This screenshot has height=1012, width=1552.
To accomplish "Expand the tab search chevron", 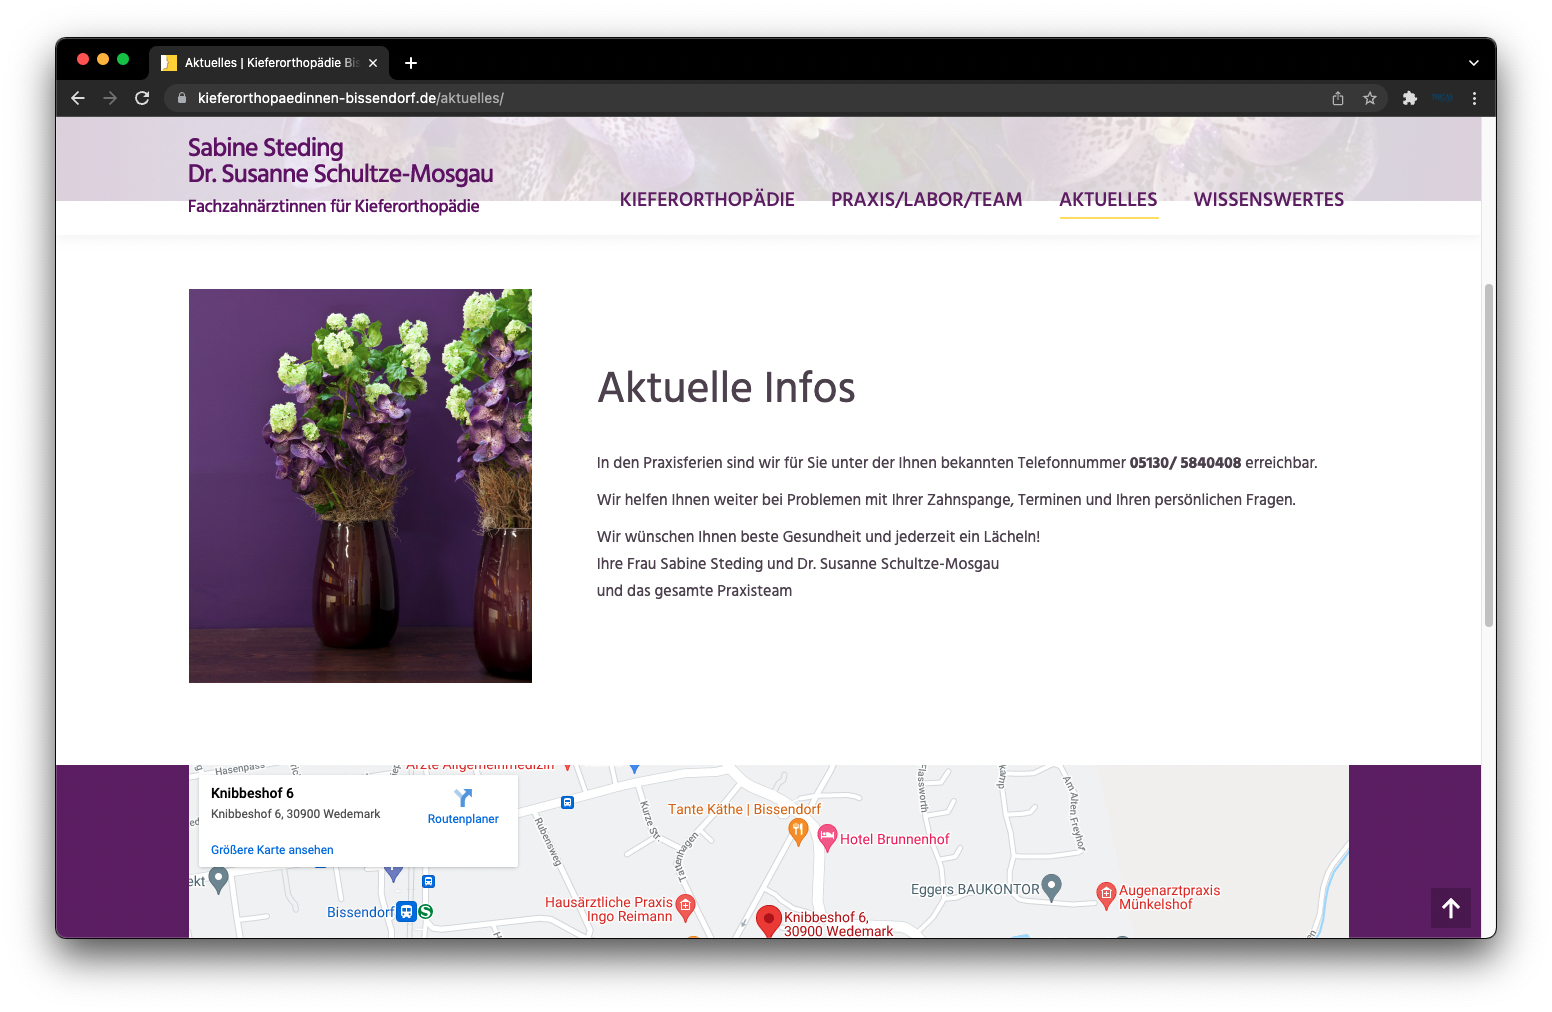I will 1473,63.
